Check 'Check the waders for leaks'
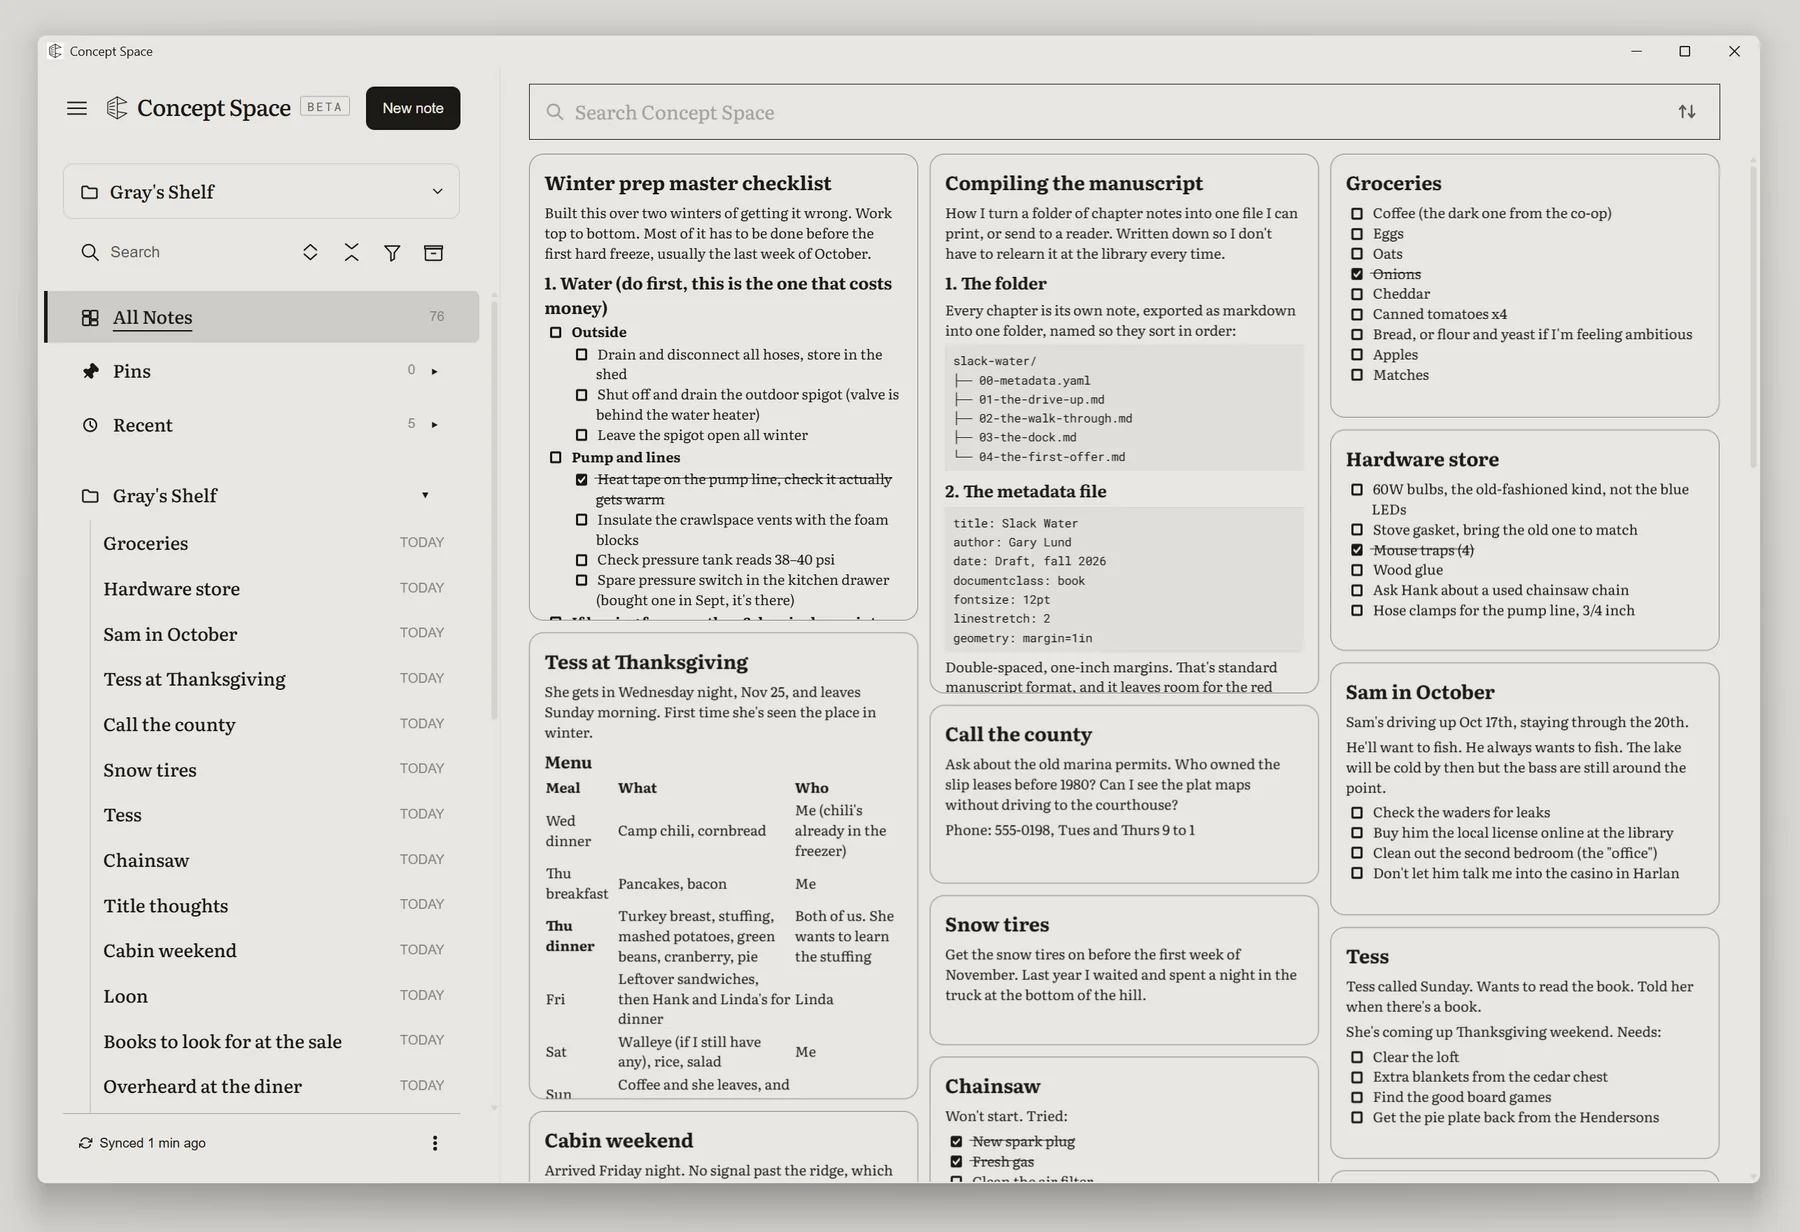Image resolution: width=1800 pixels, height=1232 pixels. [x=1357, y=813]
